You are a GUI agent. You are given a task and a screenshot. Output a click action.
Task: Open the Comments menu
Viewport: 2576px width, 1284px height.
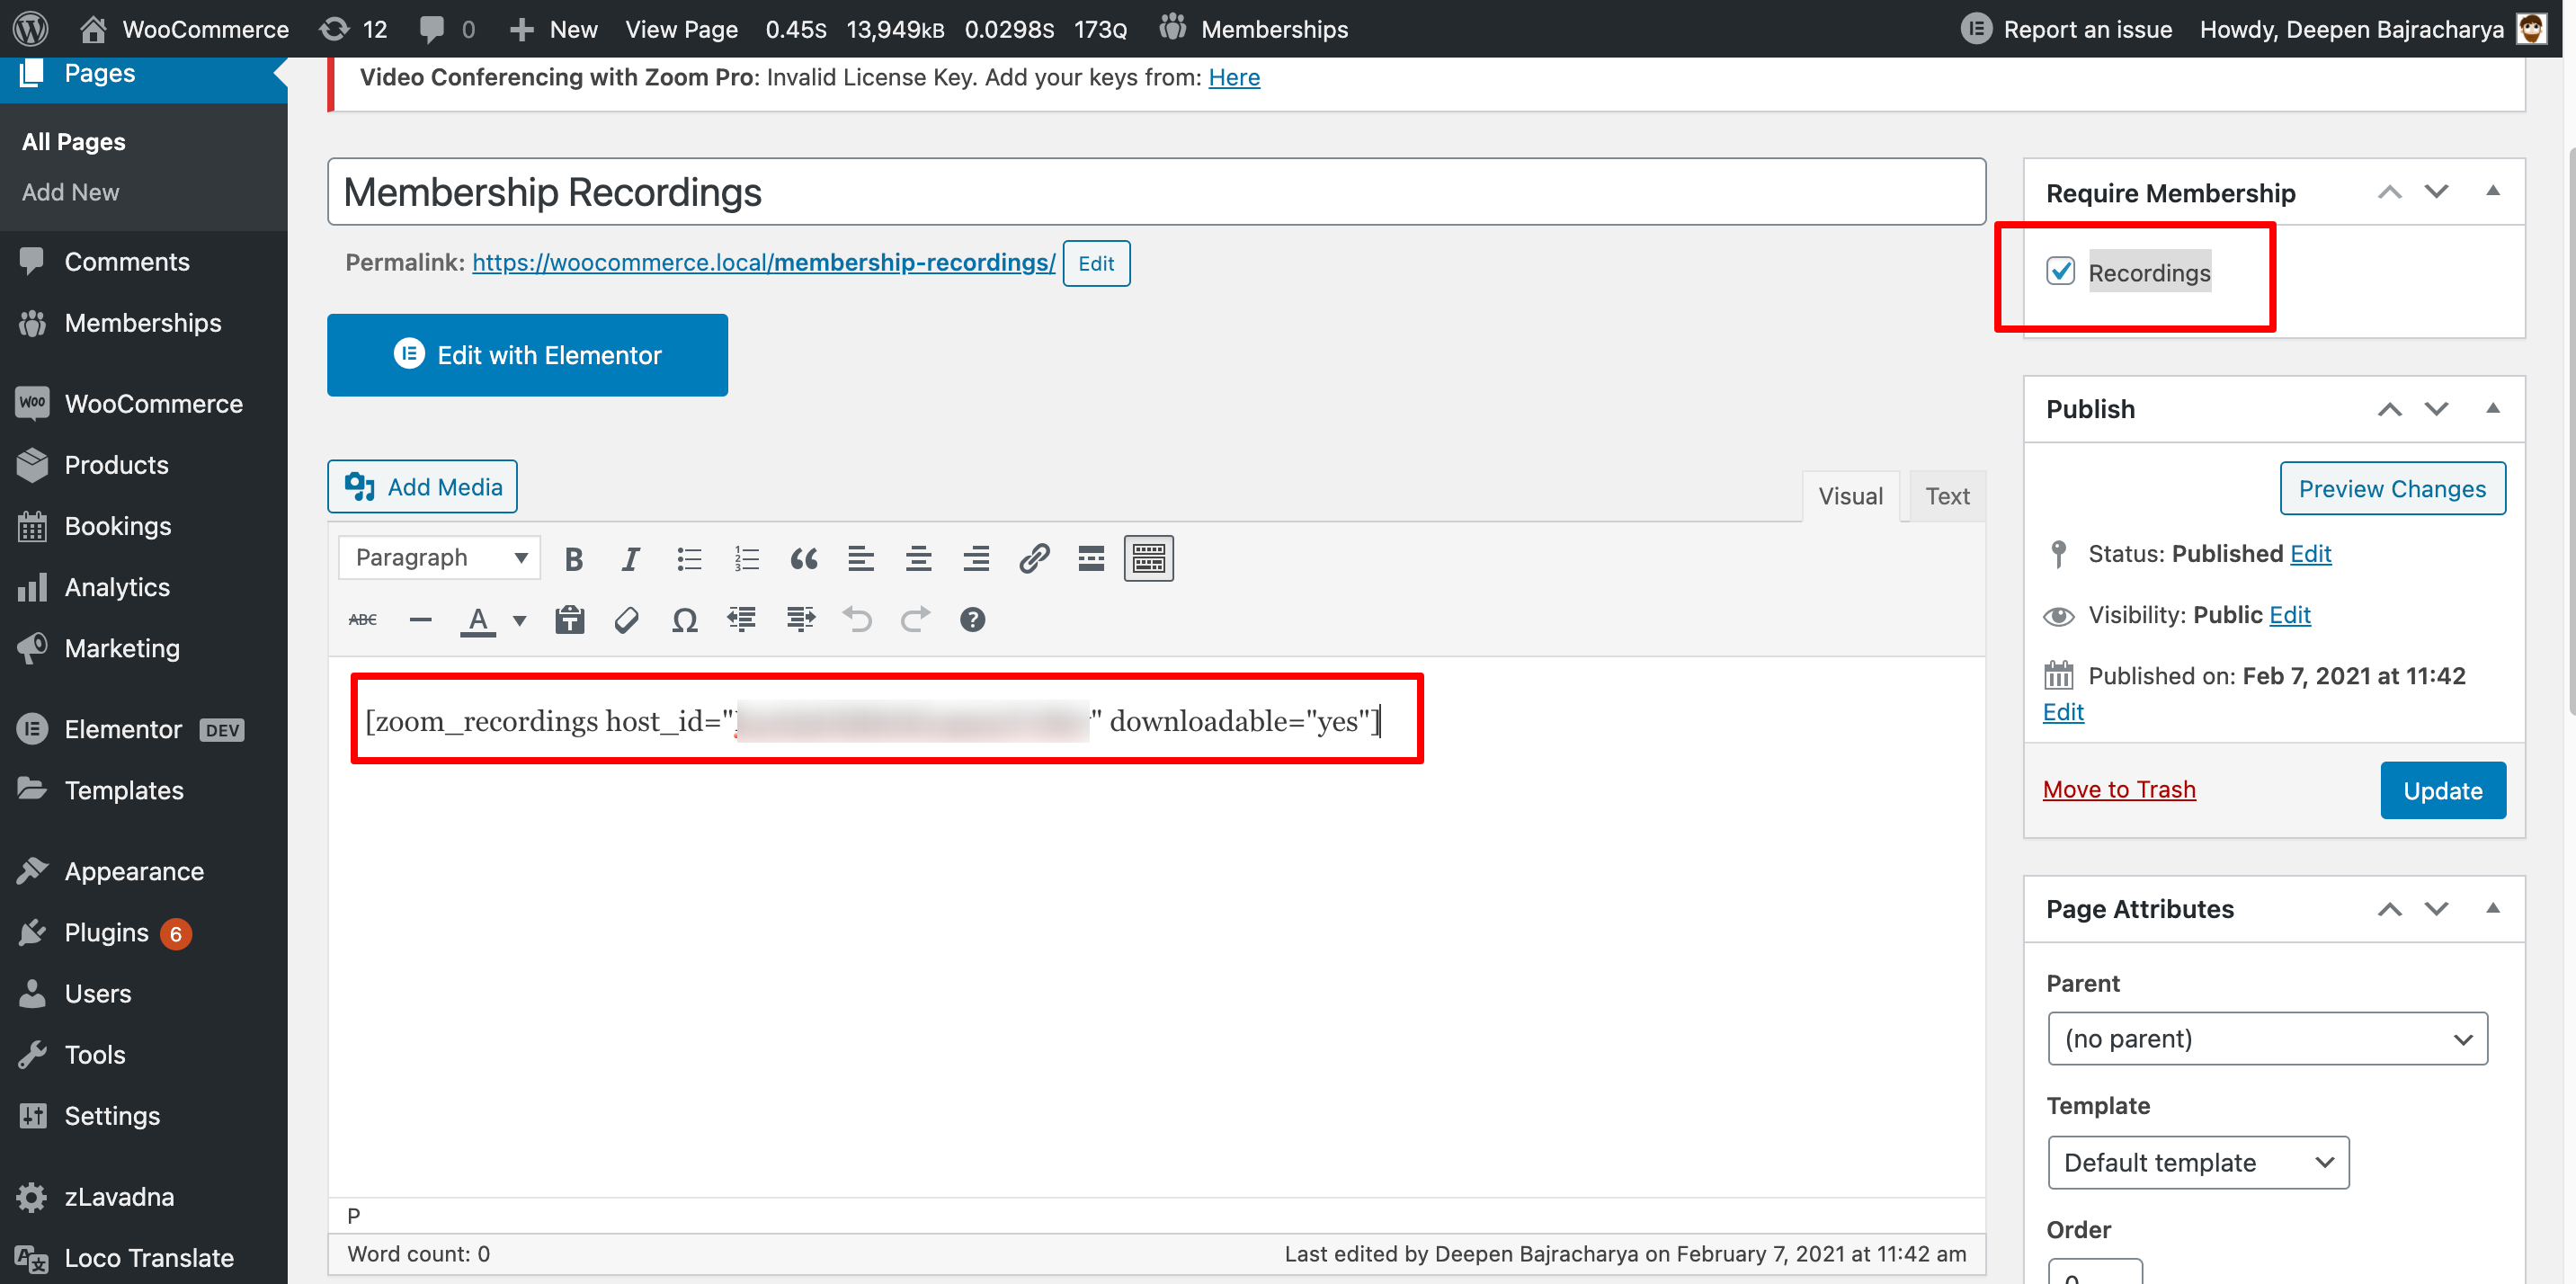(126, 262)
